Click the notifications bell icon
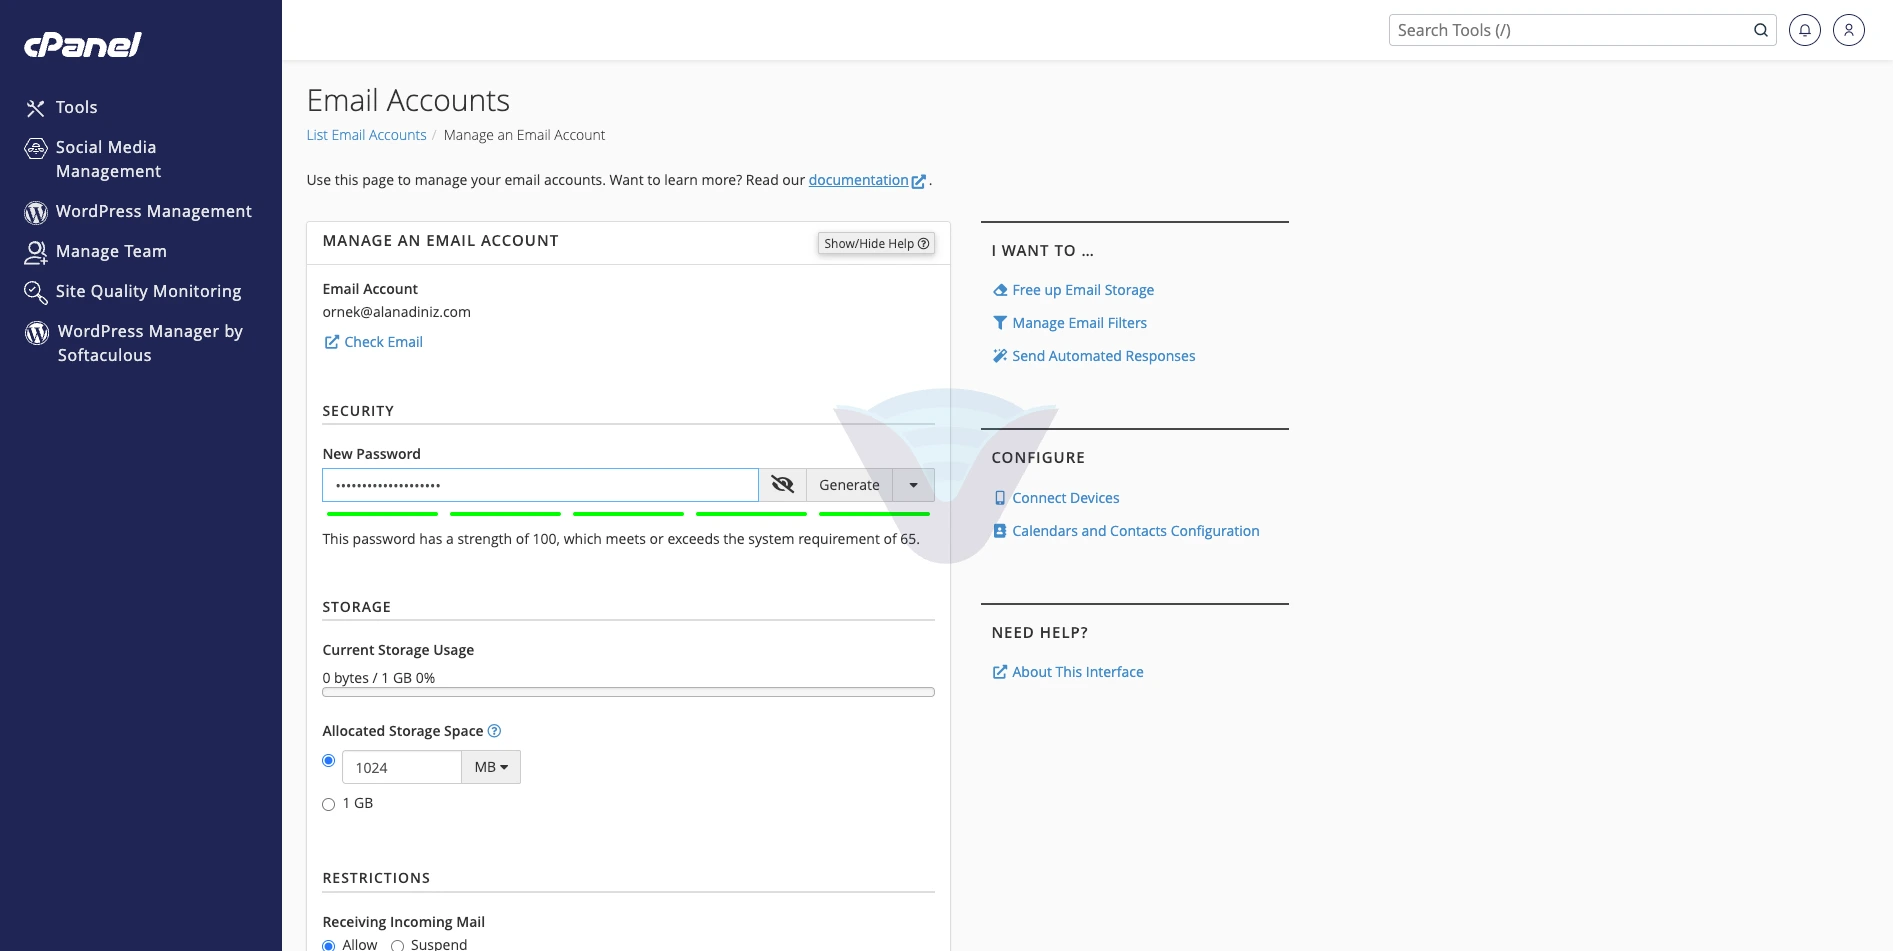The height and width of the screenshot is (951, 1893). pyautogui.click(x=1804, y=30)
